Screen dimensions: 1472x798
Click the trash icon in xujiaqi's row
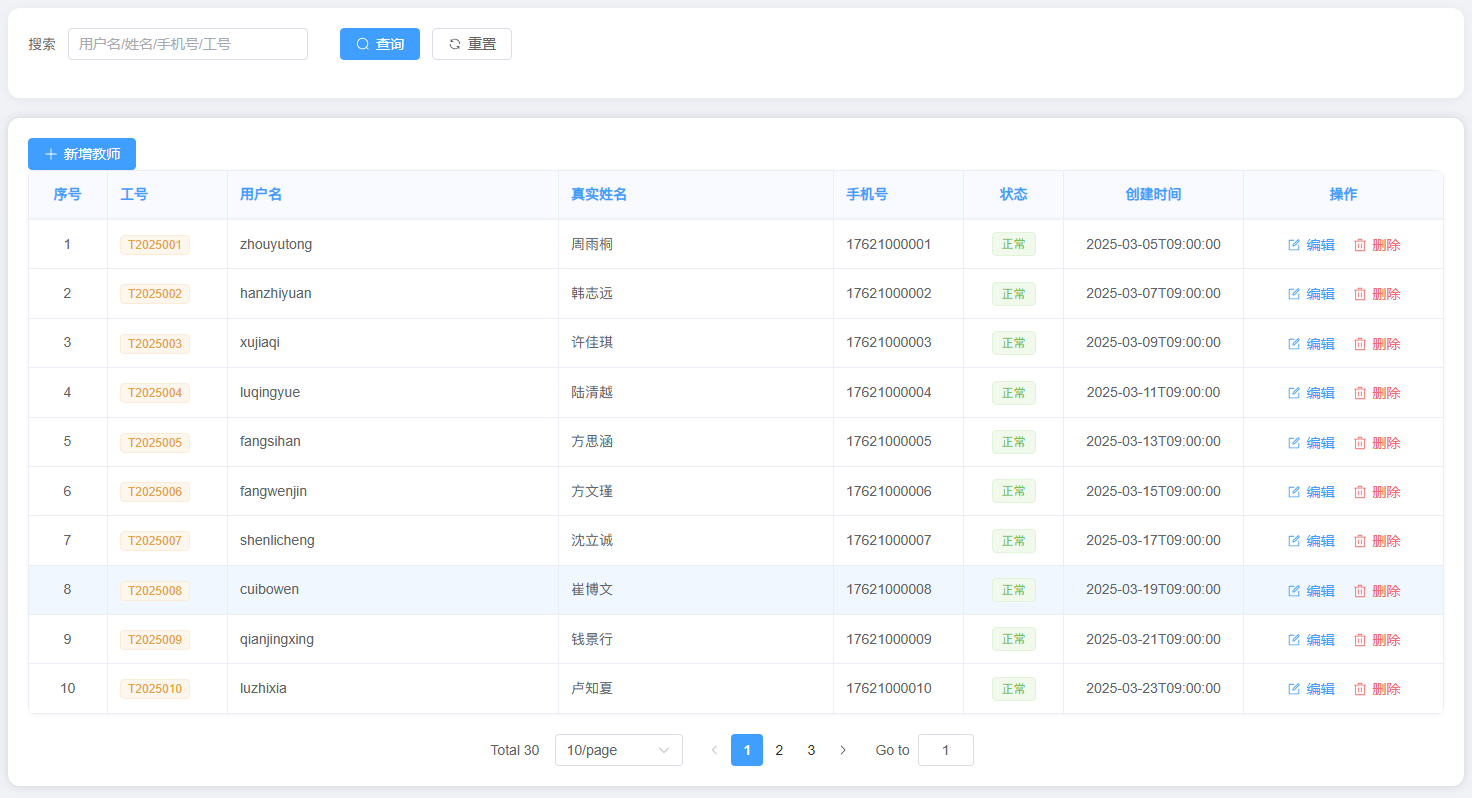click(1360, 344)
